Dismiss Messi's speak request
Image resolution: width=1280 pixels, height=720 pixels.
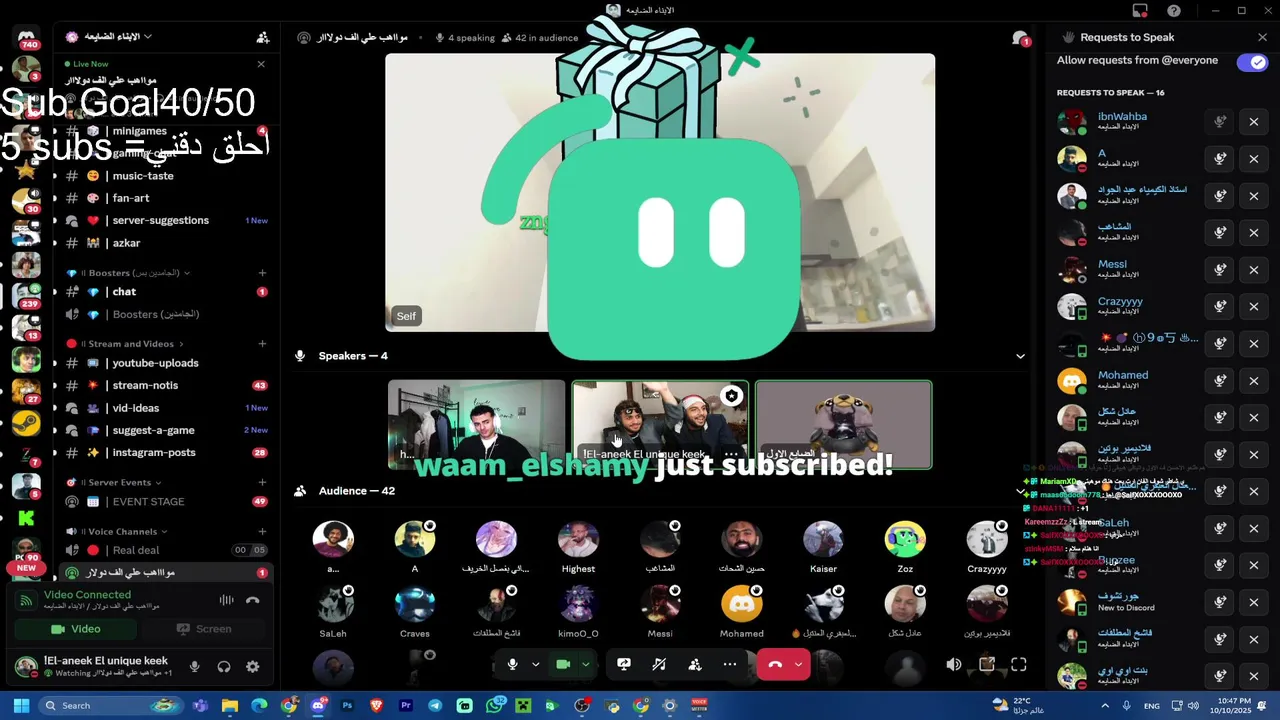pos(1254,270)
